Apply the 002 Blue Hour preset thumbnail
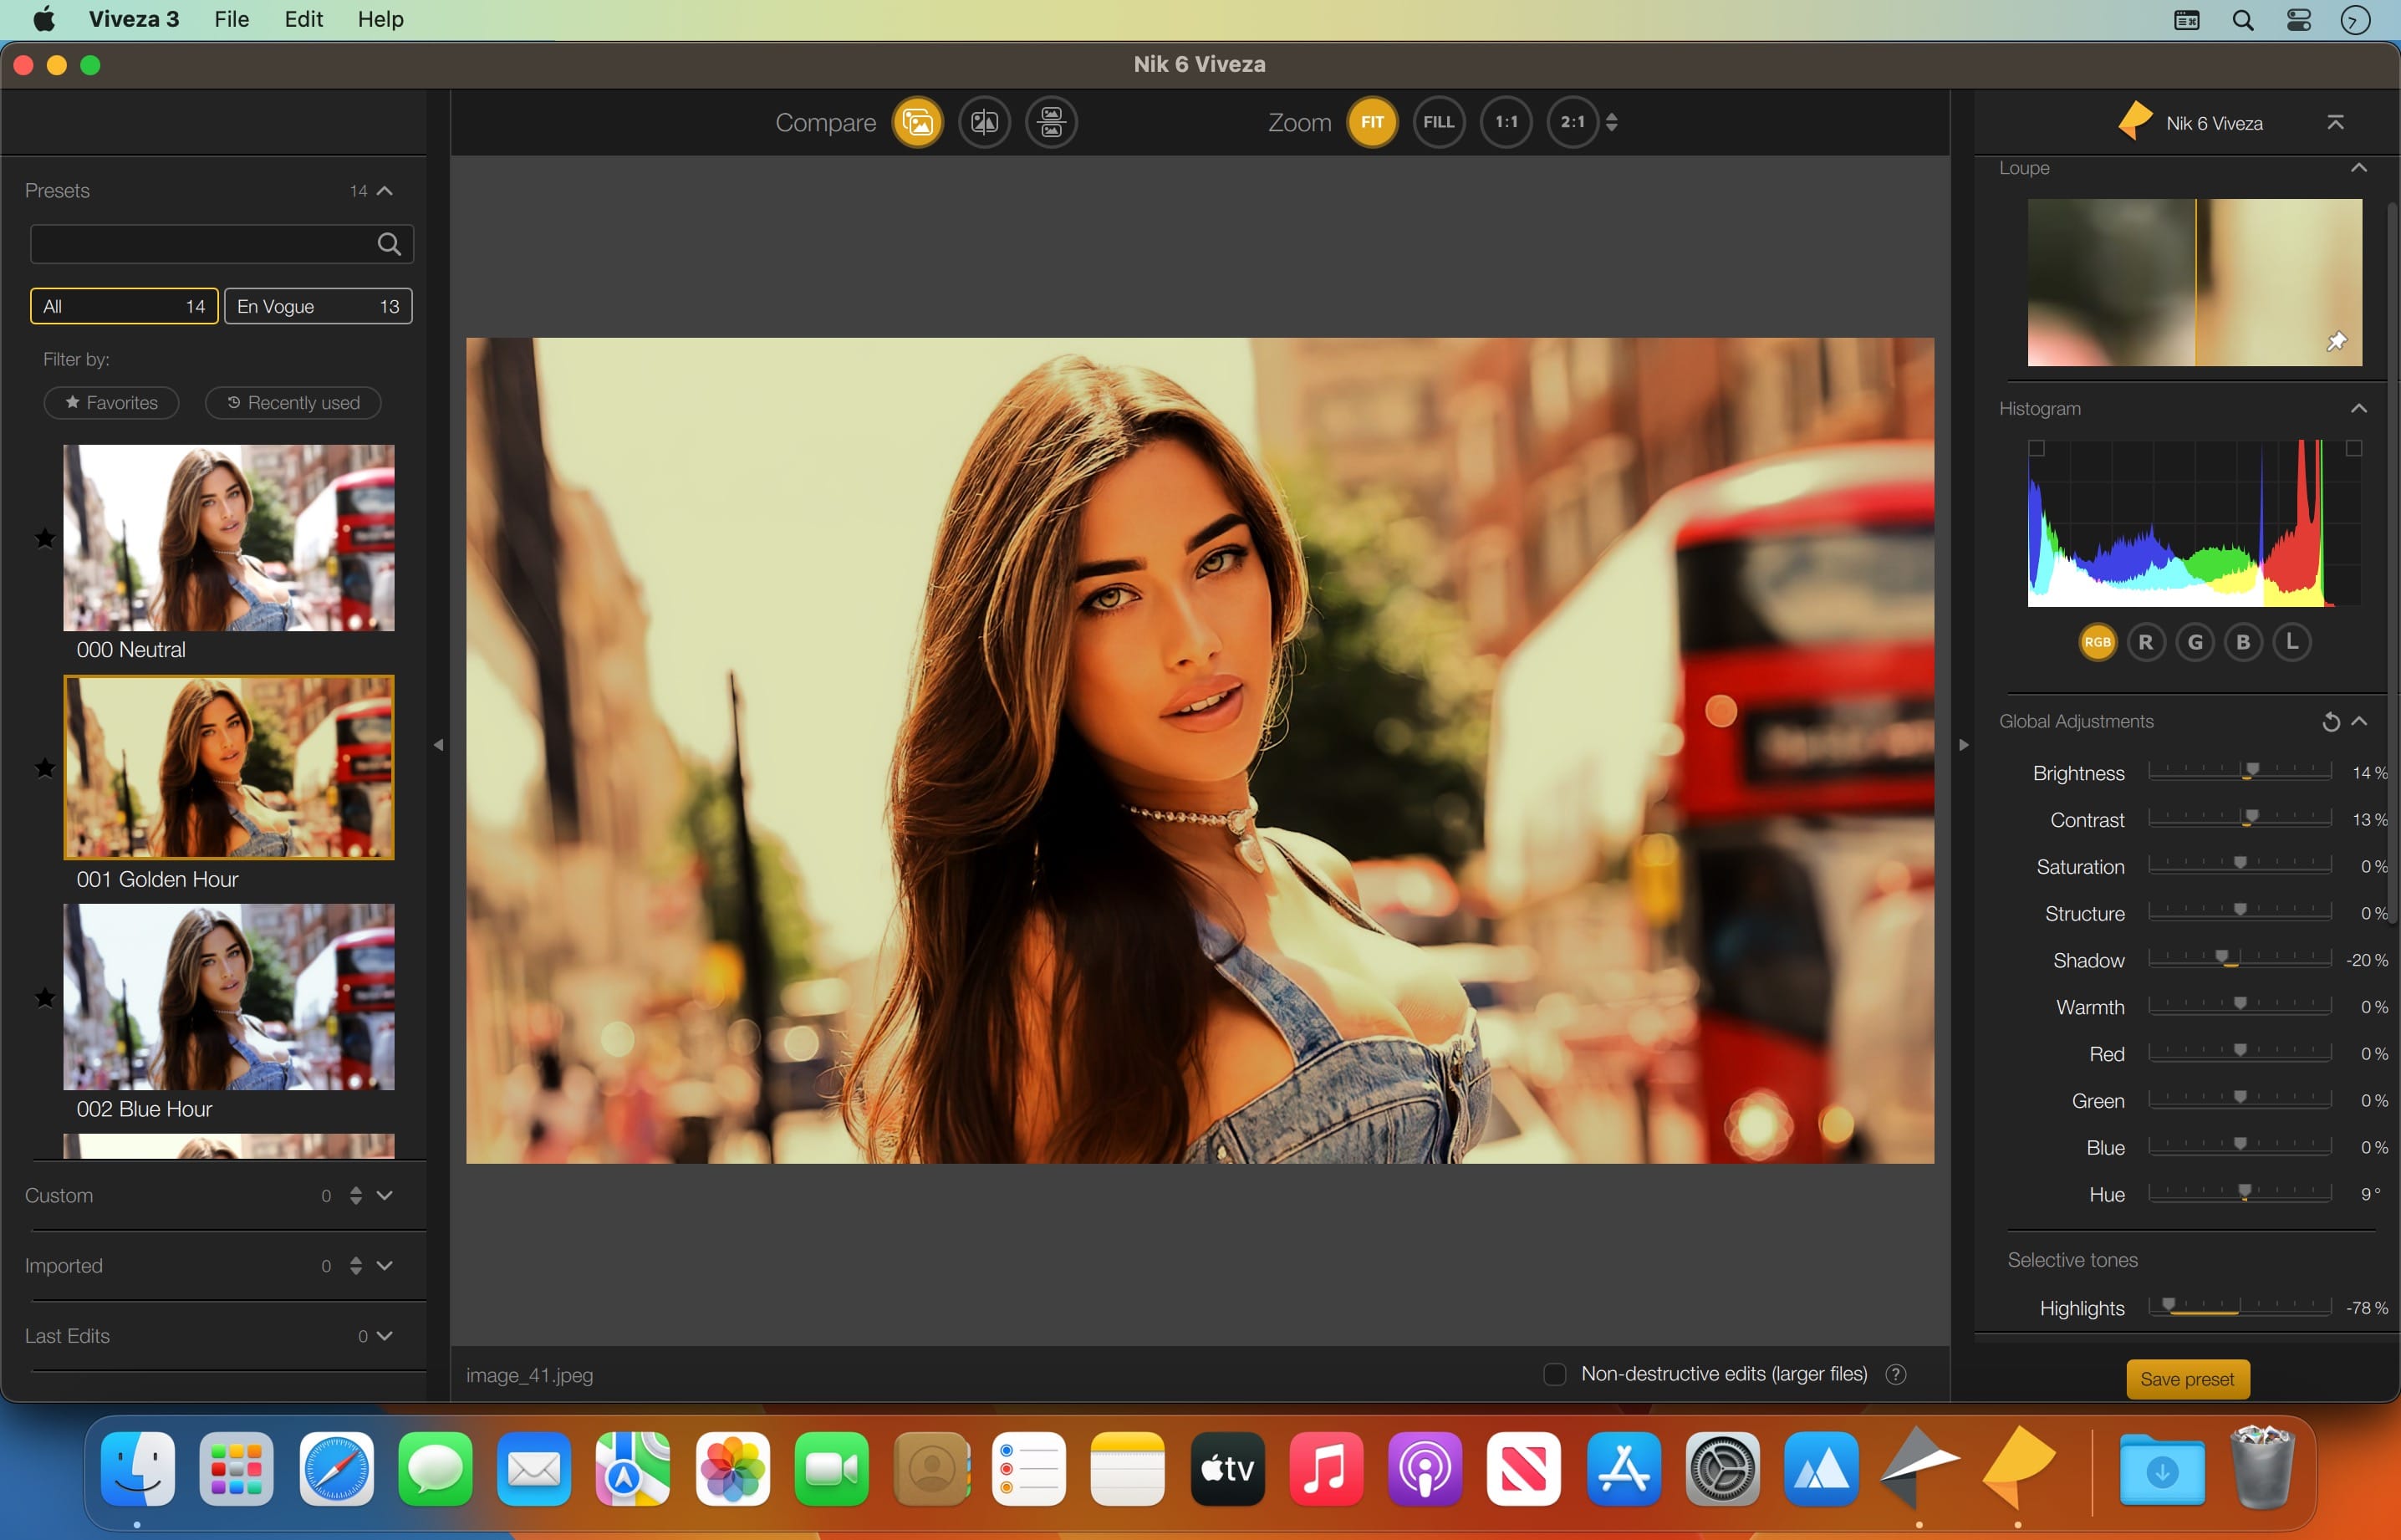2401x1540 pixels. pyautogui.click(x=229, y=997)
